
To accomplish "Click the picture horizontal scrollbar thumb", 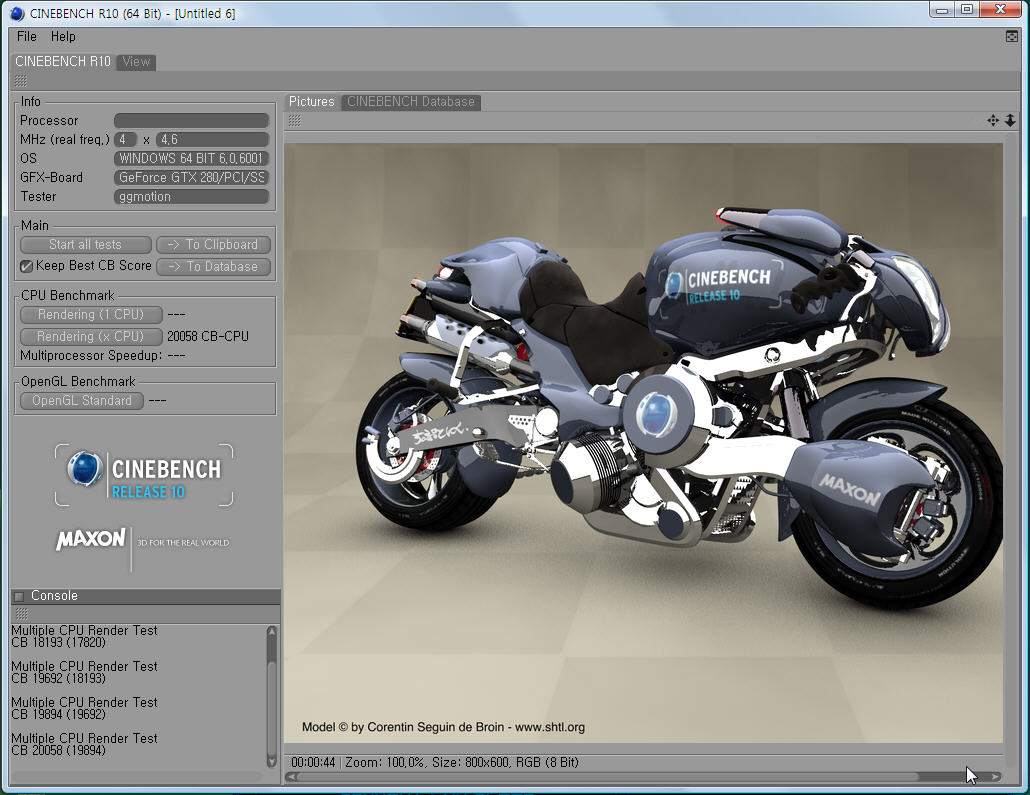I will coord(608,777).
